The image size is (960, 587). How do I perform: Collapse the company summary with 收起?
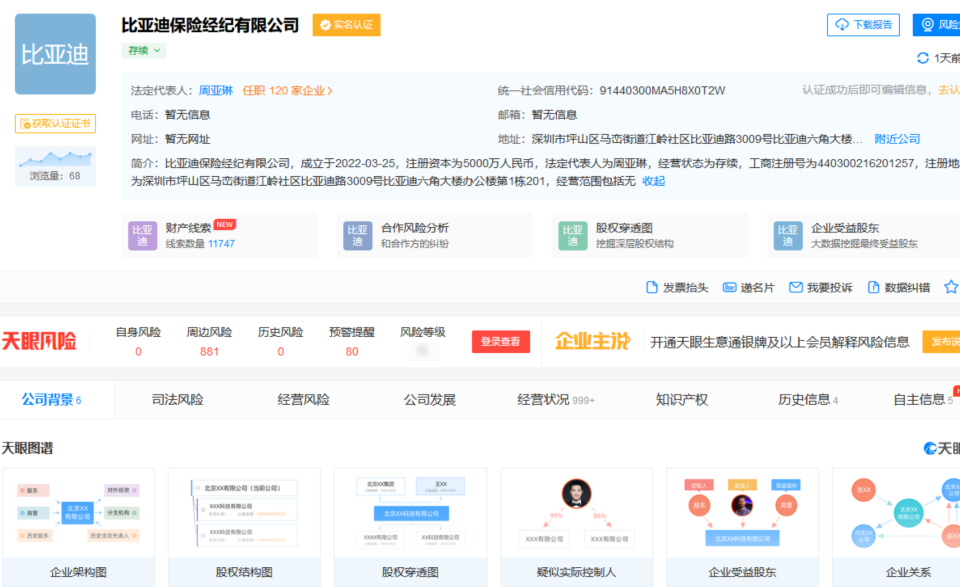[653, 181]
